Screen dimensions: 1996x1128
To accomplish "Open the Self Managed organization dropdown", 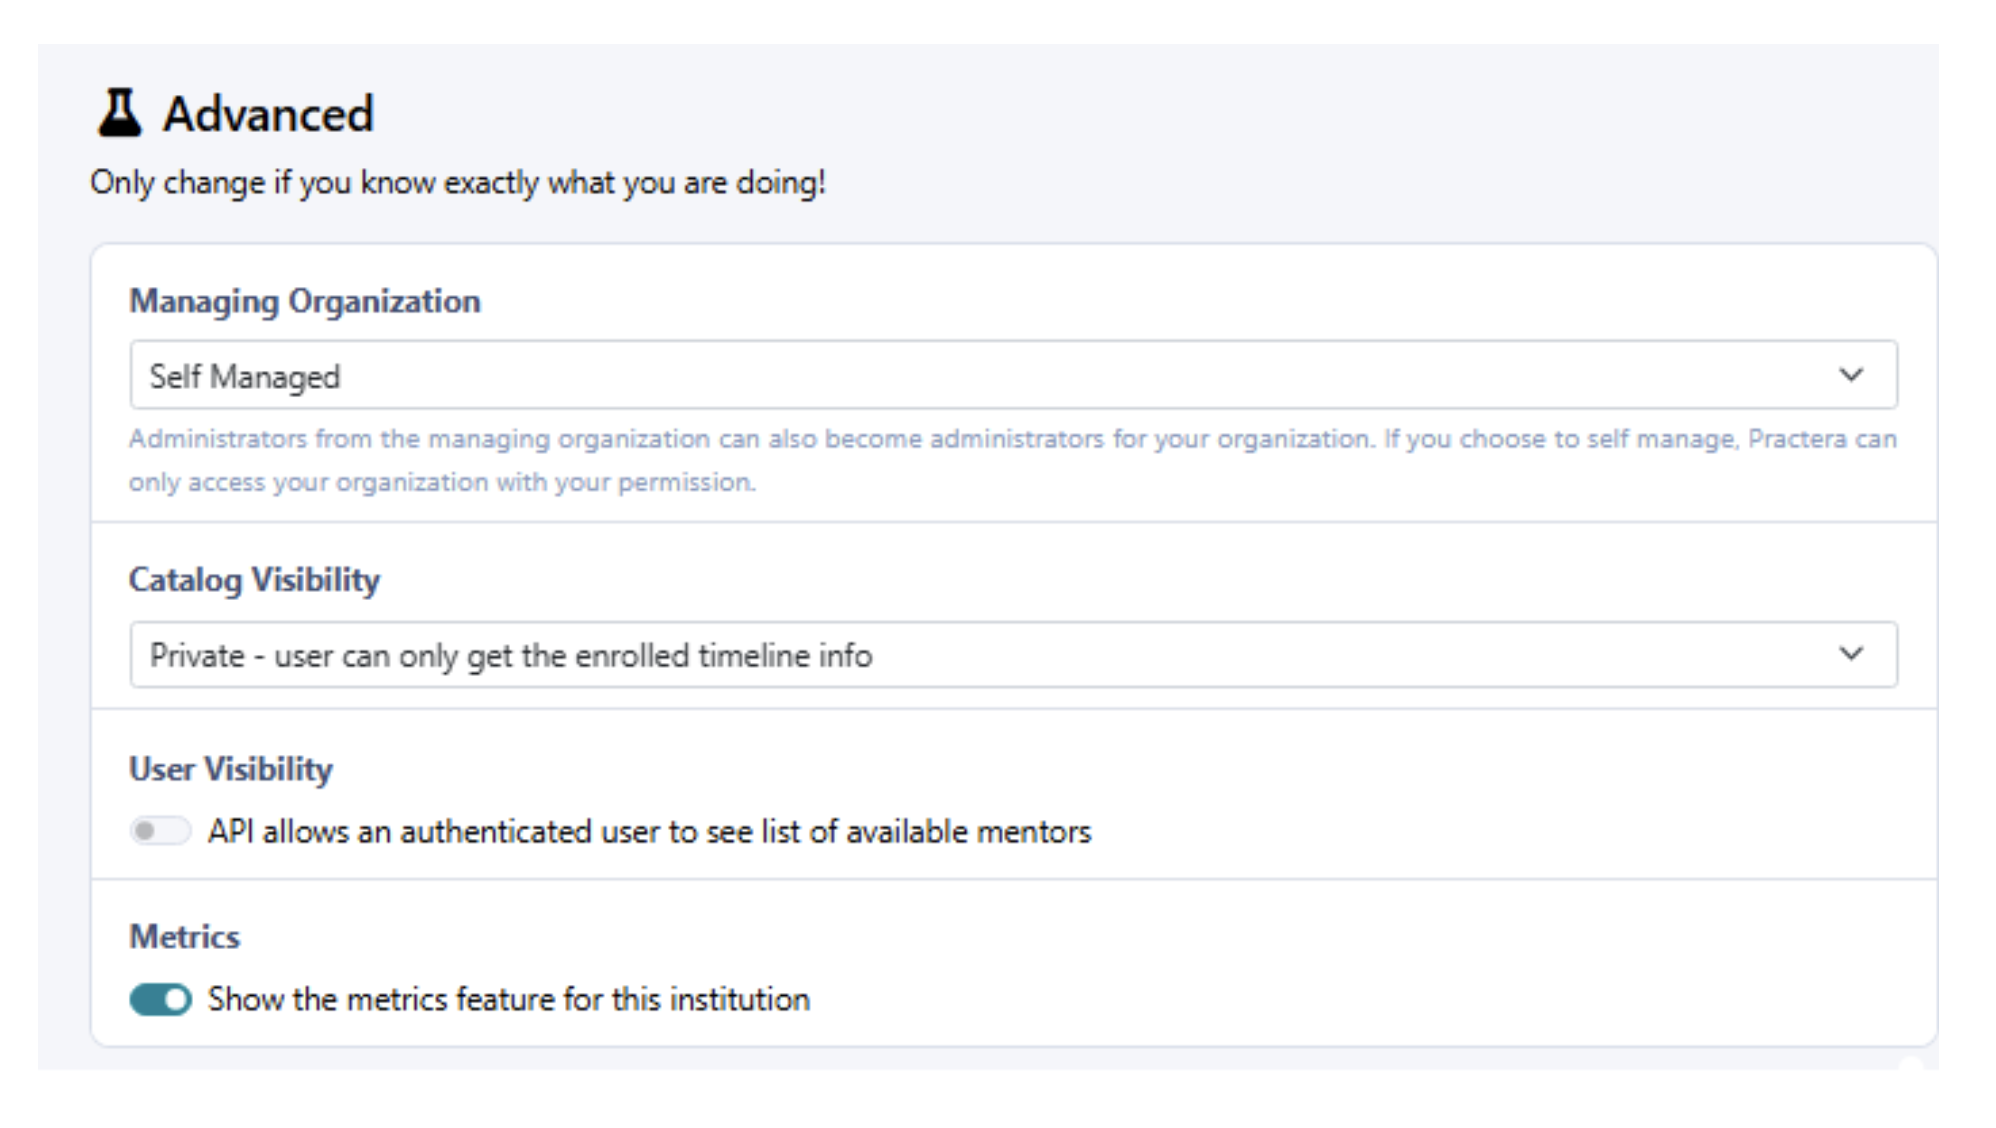I will point(1012,375).
